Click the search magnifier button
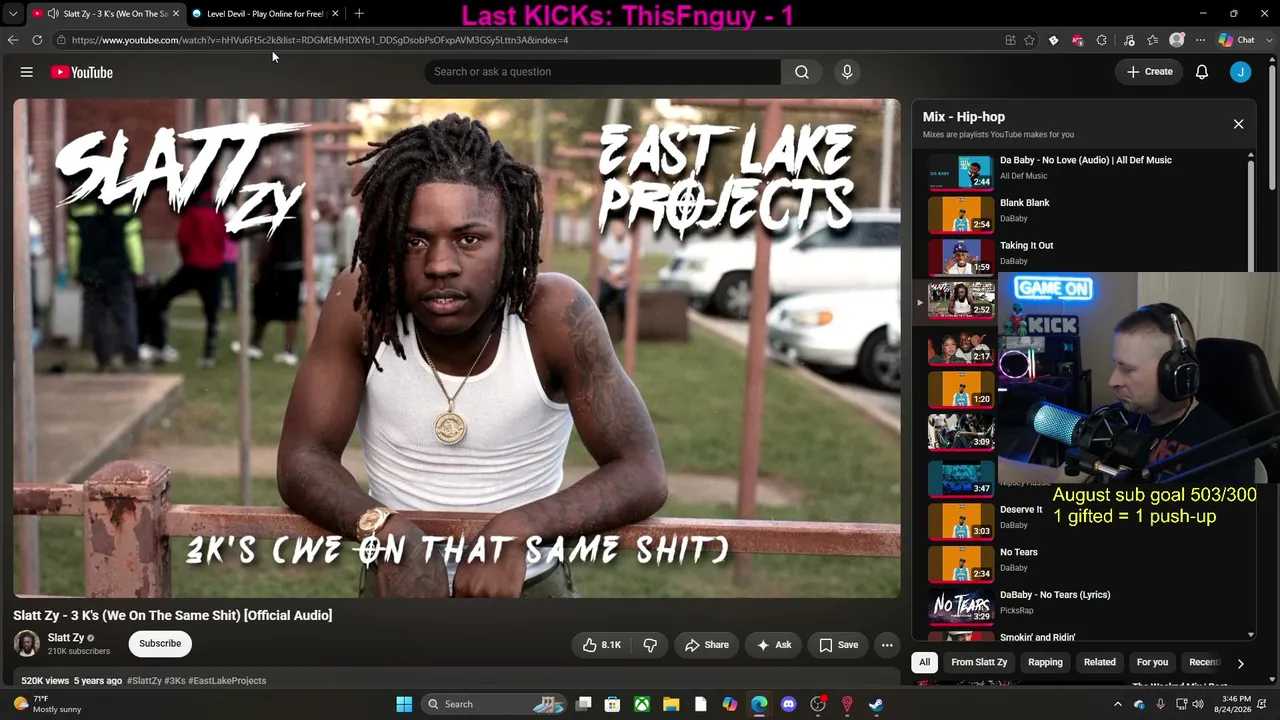This screenshot has width=1280, height=720. pyautogui.click(x=802, y=72)
